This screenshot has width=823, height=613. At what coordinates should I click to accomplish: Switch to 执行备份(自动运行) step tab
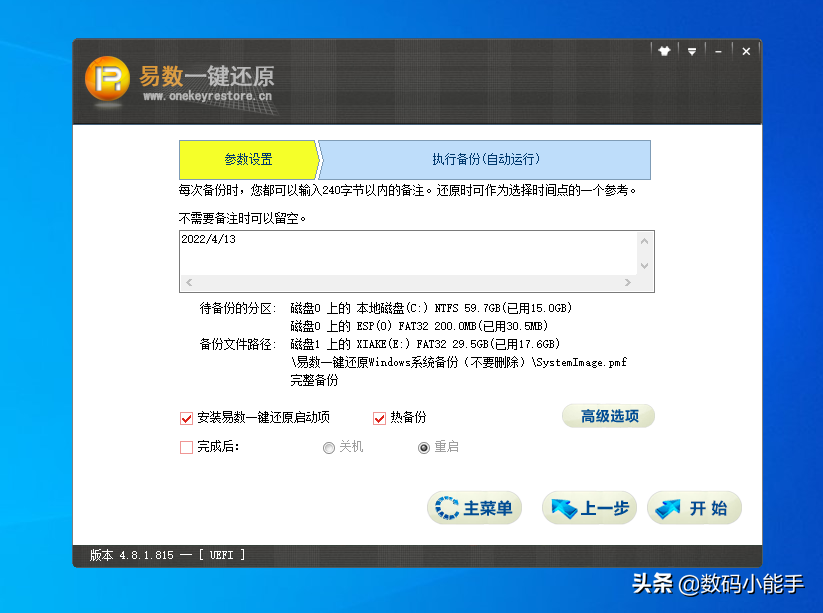(485, 160)
